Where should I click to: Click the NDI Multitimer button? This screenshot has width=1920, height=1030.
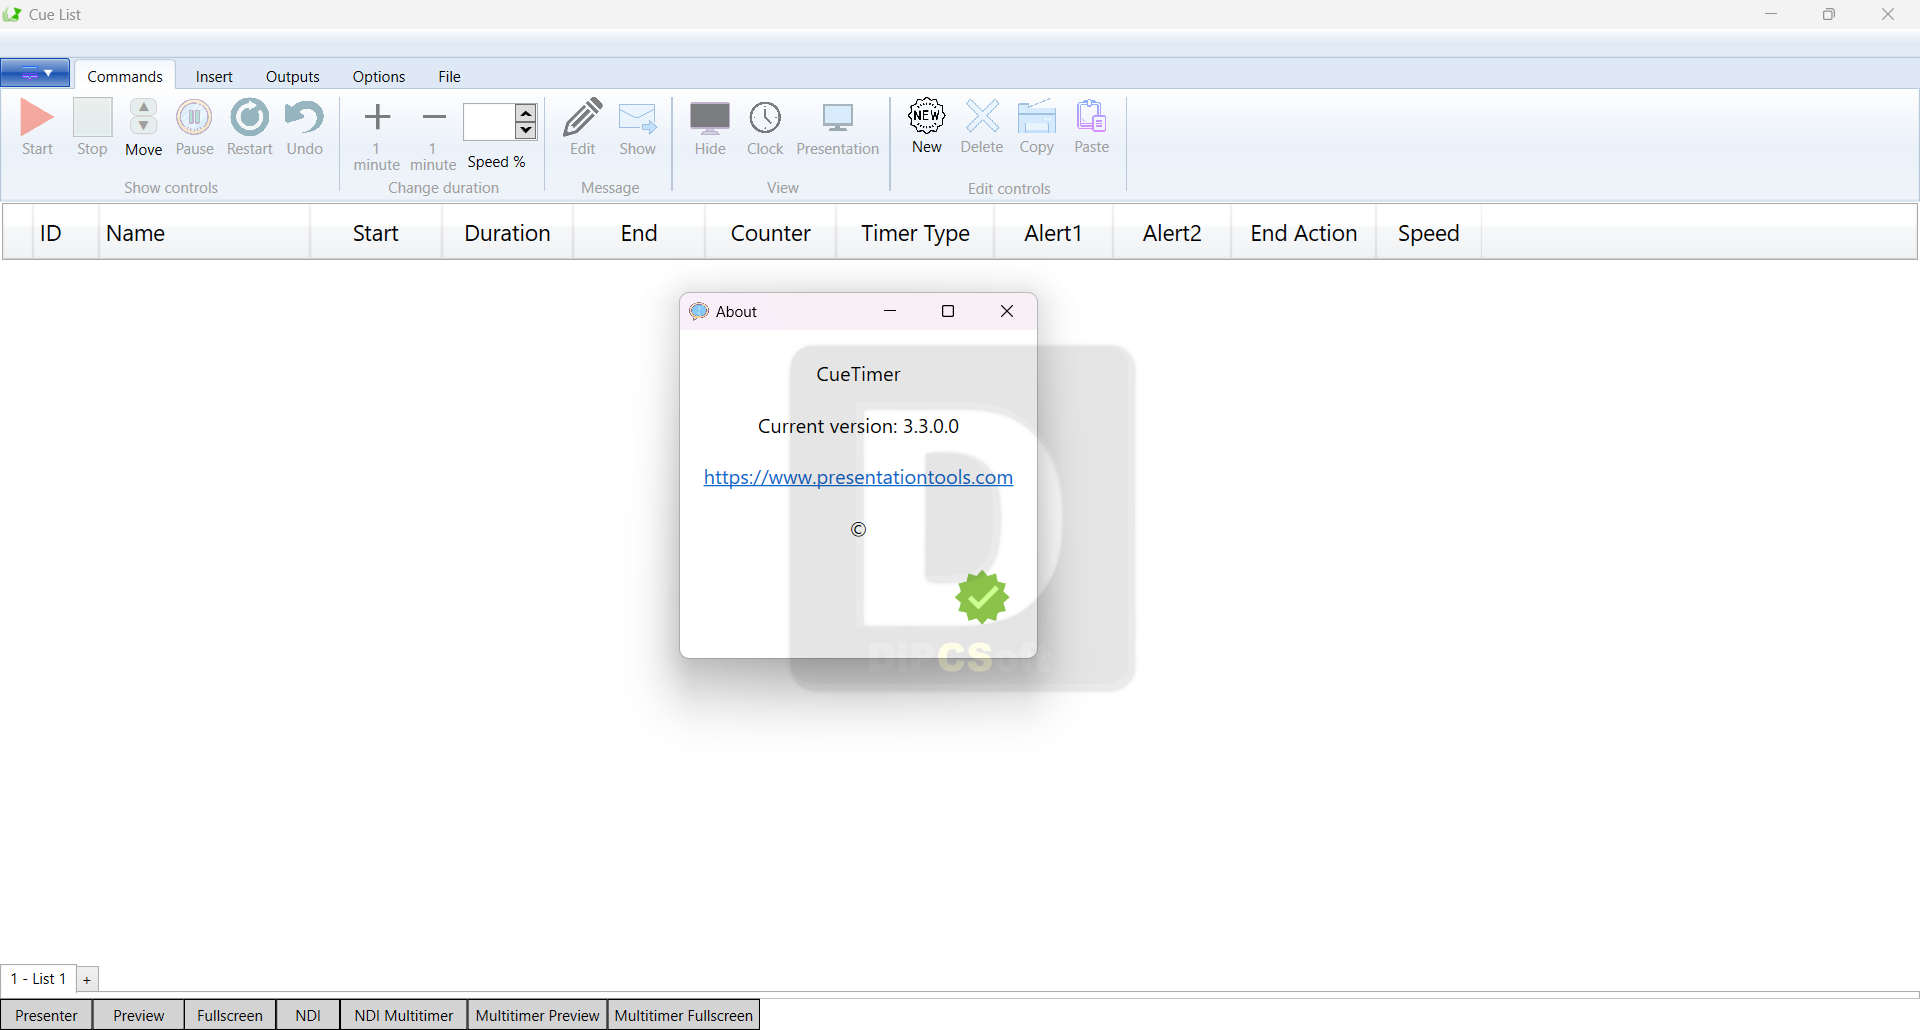(x=404, y=1015)
